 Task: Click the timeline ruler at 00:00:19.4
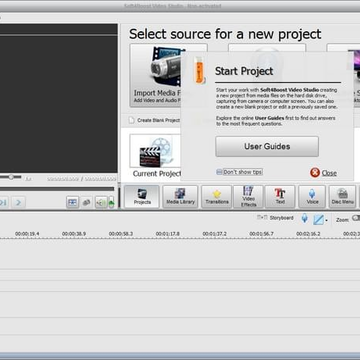click(27, 234)
